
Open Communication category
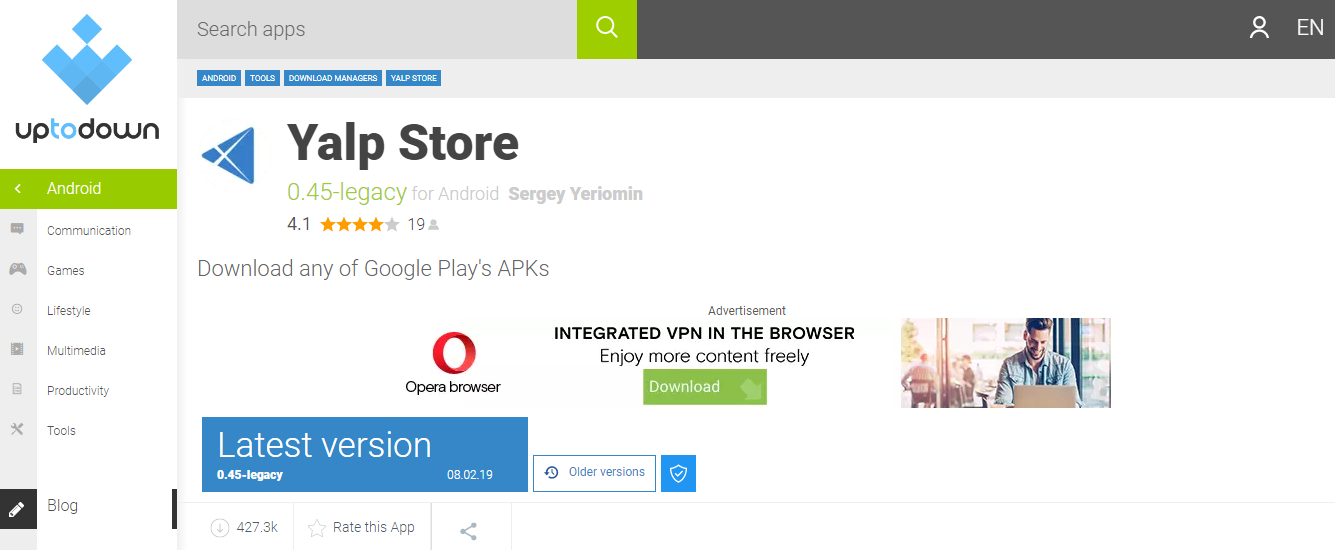click(89, 230)
